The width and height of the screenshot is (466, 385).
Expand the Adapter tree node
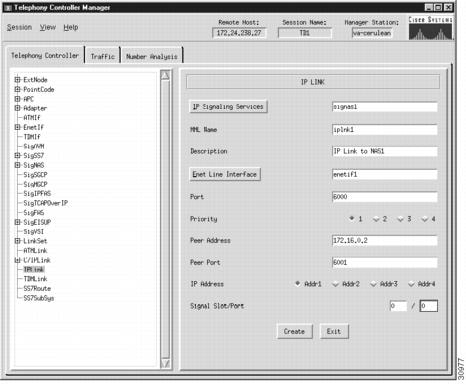(x=17, y=108)
